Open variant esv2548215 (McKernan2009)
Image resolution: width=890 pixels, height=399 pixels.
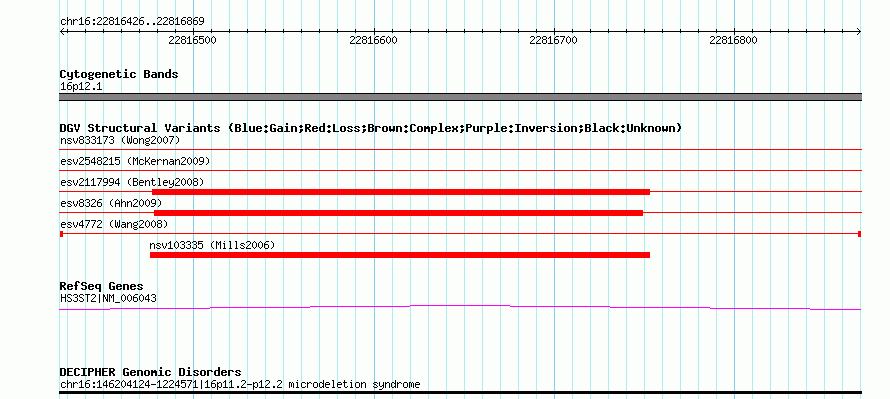(x=135, y=161)
